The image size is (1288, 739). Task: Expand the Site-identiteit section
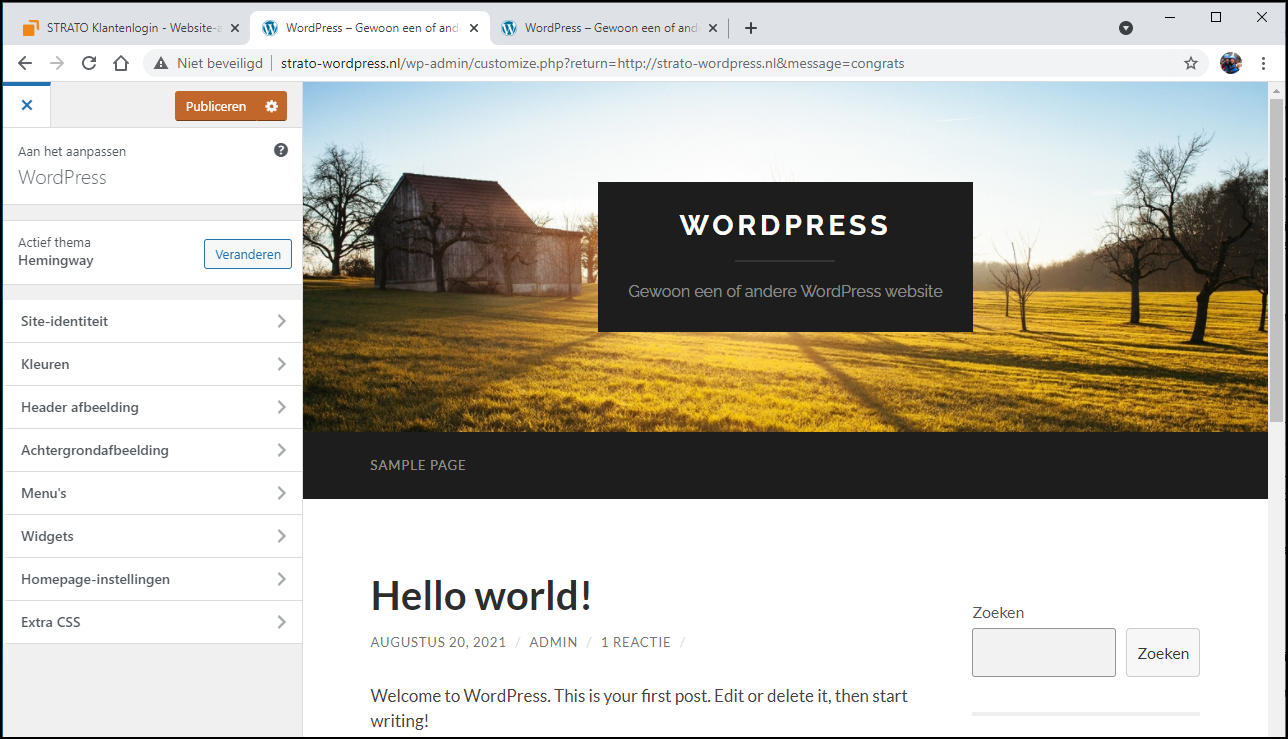(153, 321)
